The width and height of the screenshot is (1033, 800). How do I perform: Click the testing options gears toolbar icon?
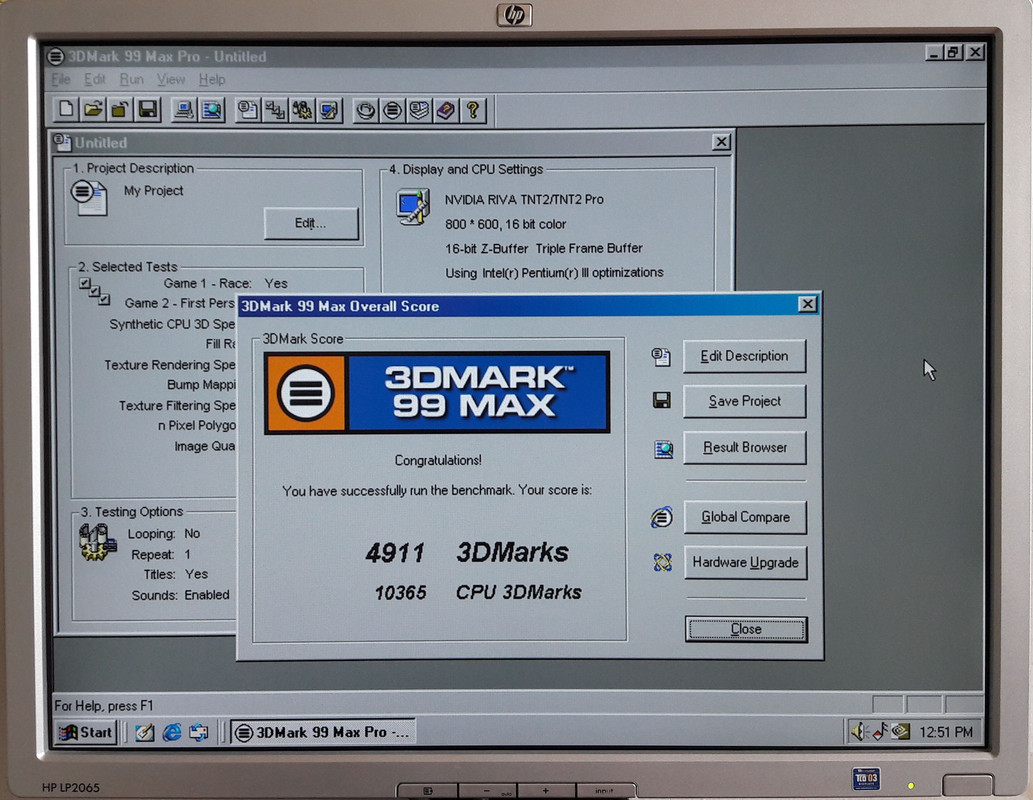click(x=302, y=109)
